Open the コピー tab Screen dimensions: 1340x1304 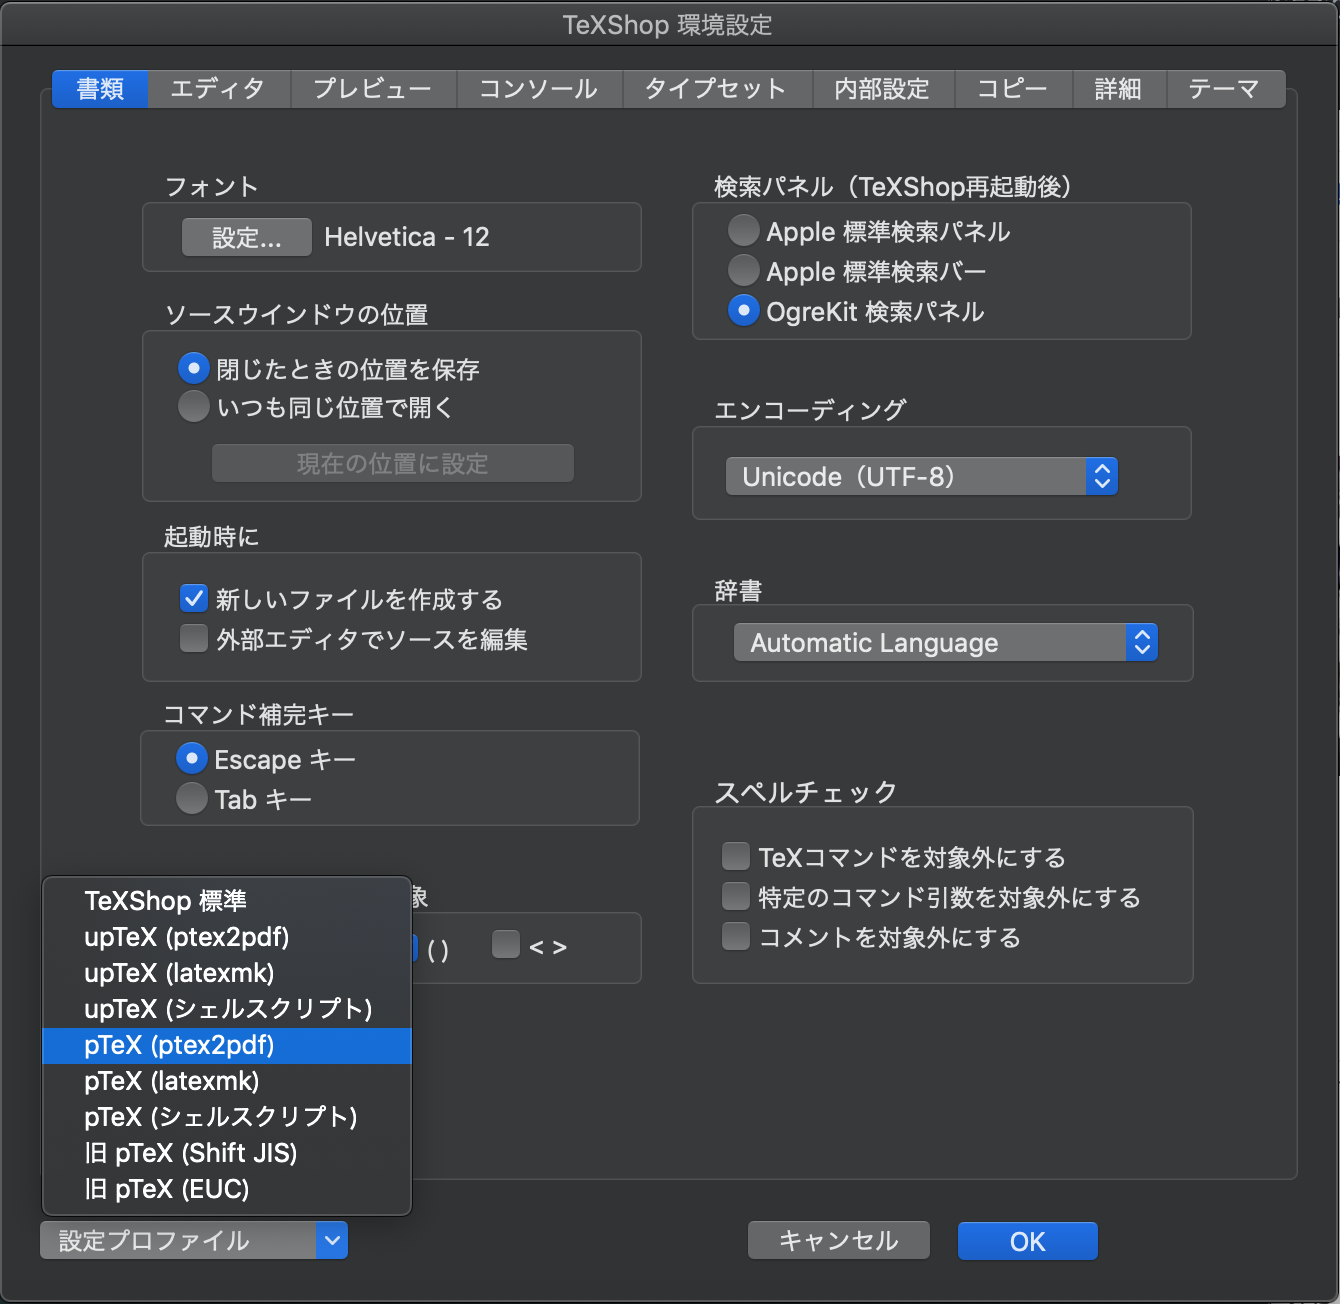1013,89
